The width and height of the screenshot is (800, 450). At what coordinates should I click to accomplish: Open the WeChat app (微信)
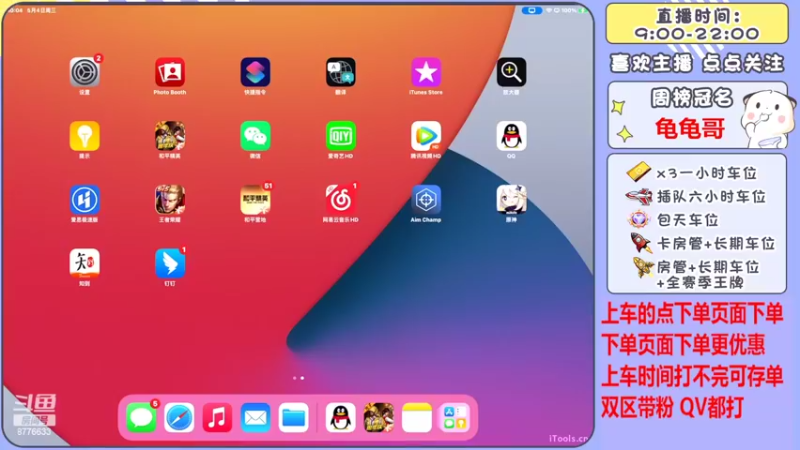click(x=255, y=136)
